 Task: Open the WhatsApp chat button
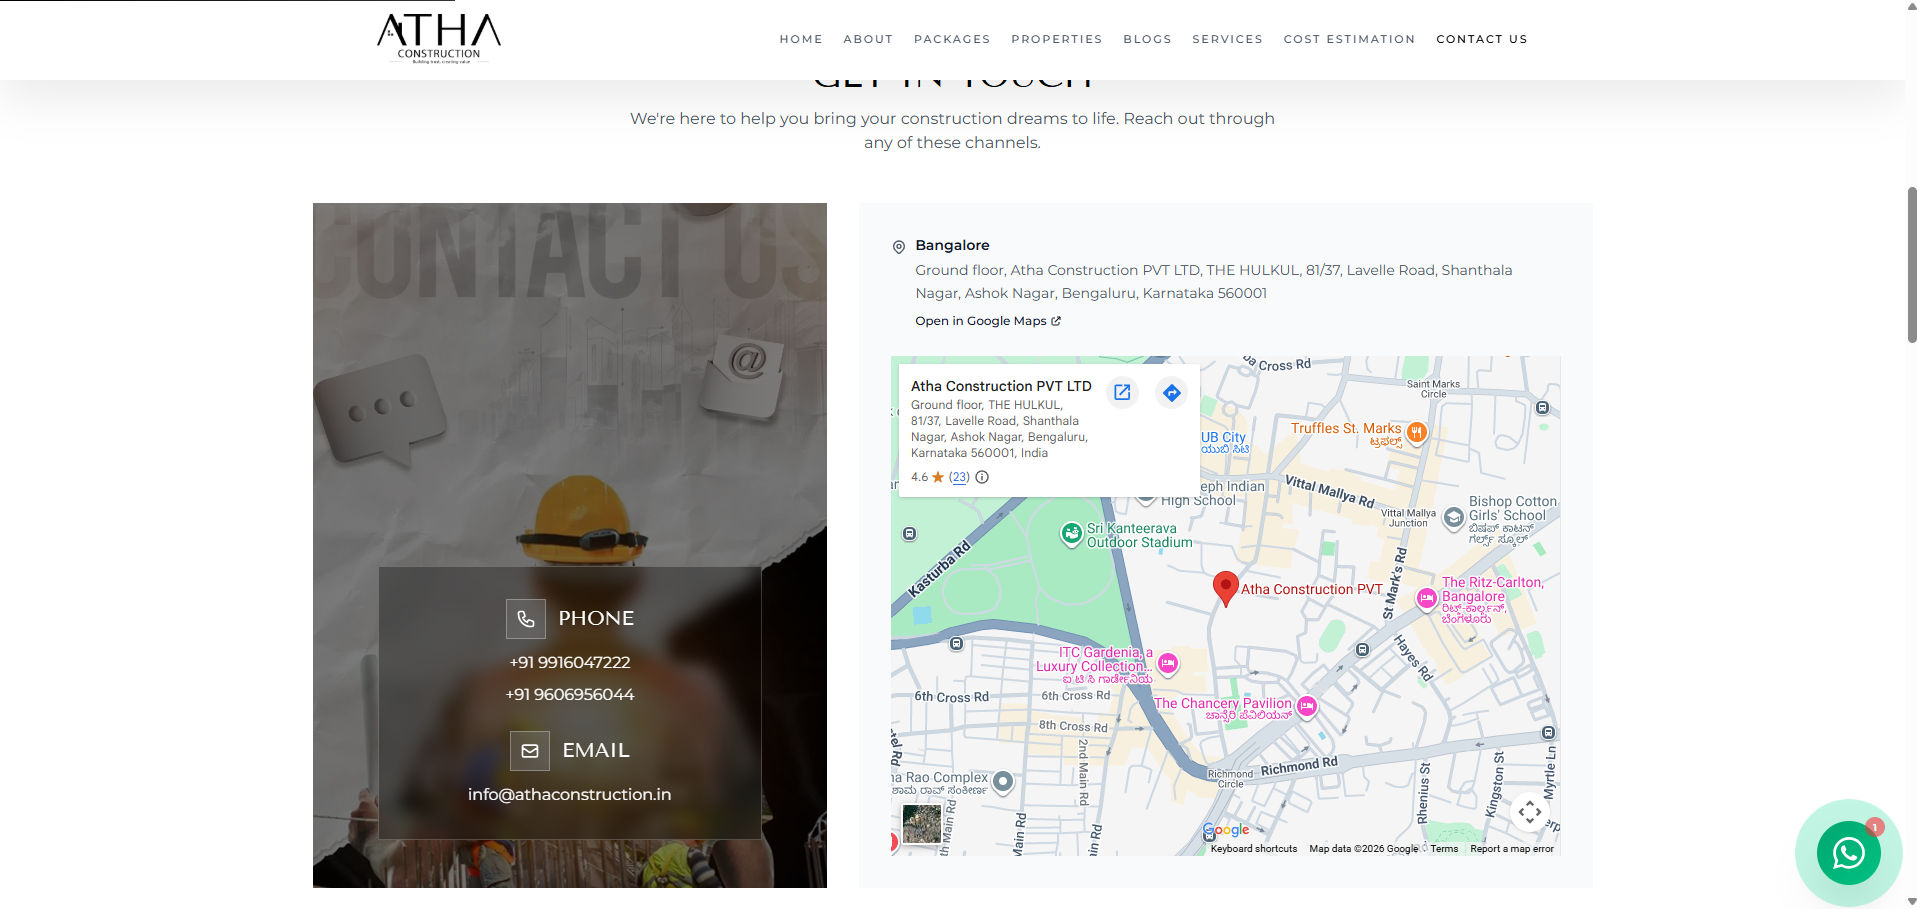point(1848,853)
